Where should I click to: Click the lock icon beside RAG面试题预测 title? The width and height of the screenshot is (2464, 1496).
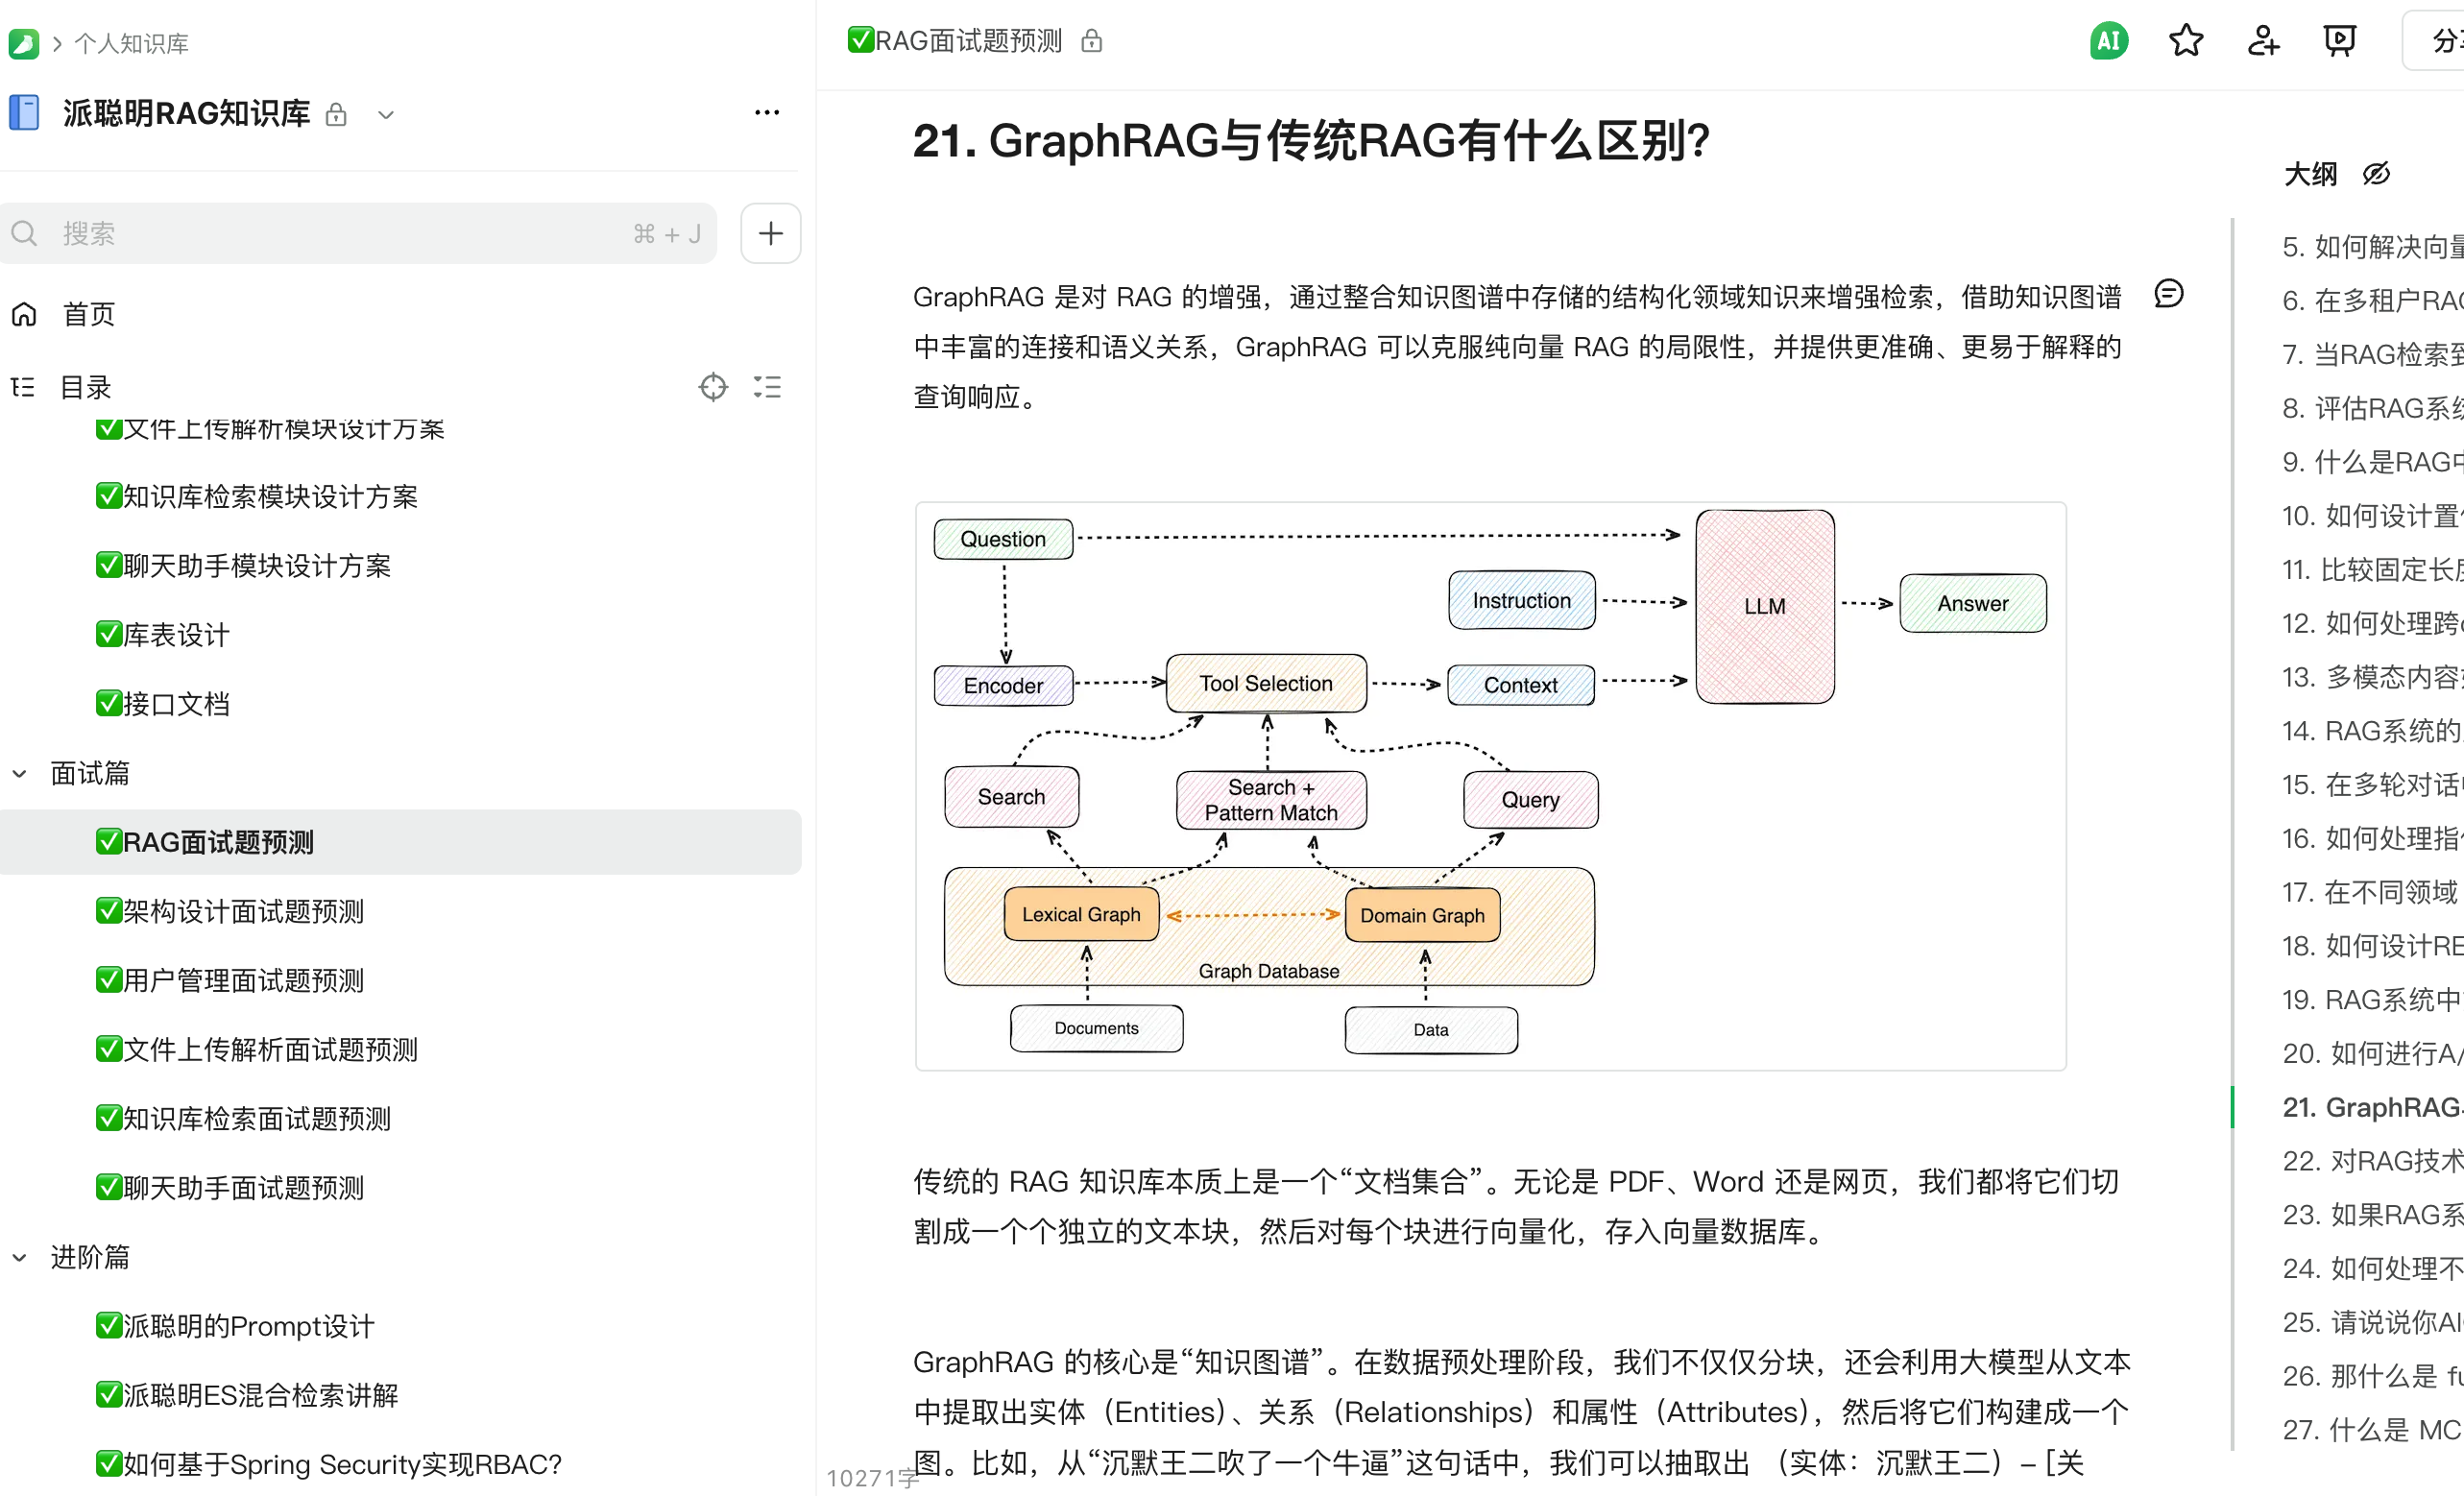pos(1091,41)
